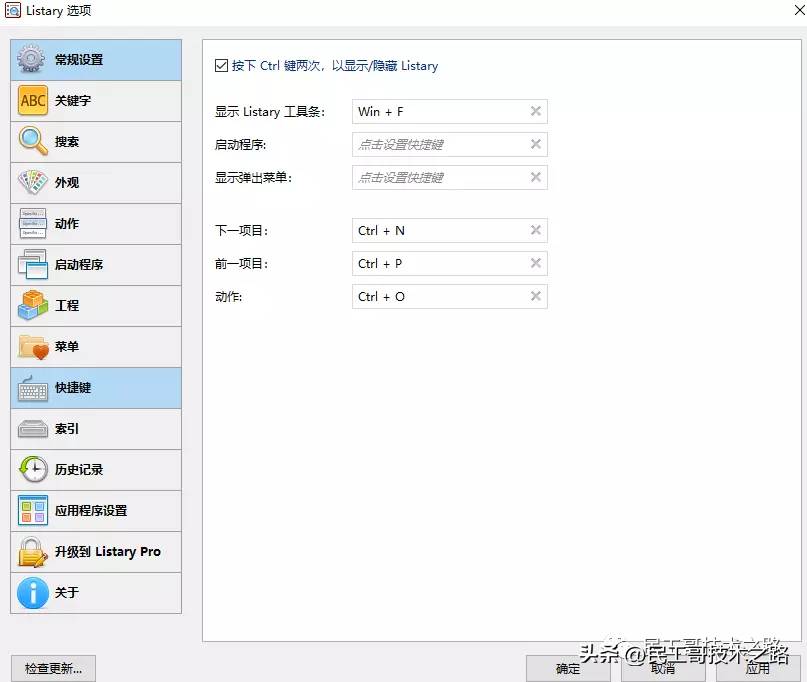
Task: Confirm with the 确定 button
Action: (x=568, y=668)
